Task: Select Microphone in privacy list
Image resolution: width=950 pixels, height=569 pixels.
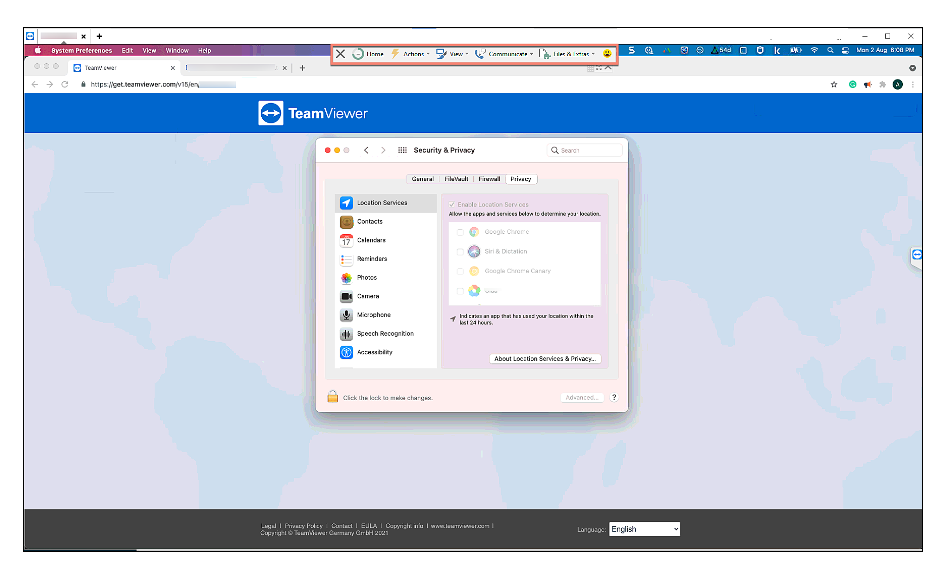Action: [x=386, y=315]
